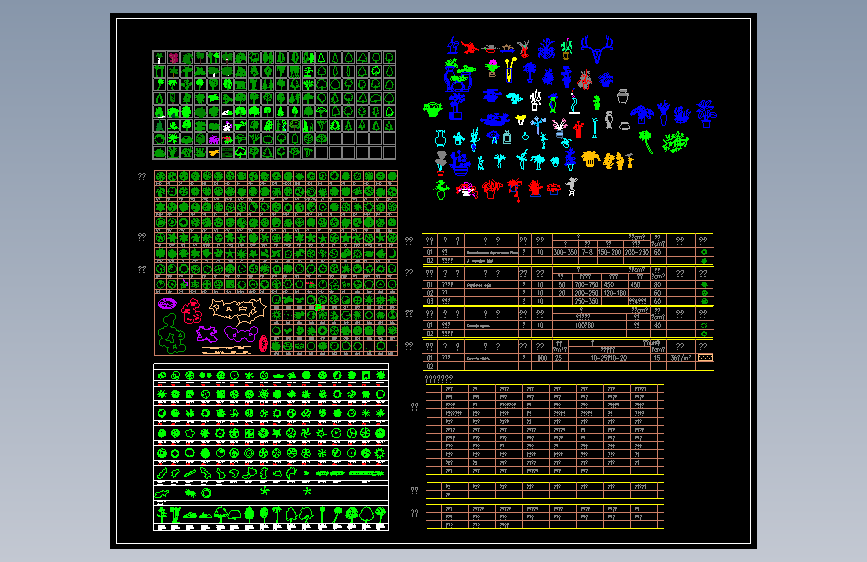This screenshot has width=867, height=562.
Task: Click the dark green rock outline
Action: pyautogui.click(x=172, y=334)
